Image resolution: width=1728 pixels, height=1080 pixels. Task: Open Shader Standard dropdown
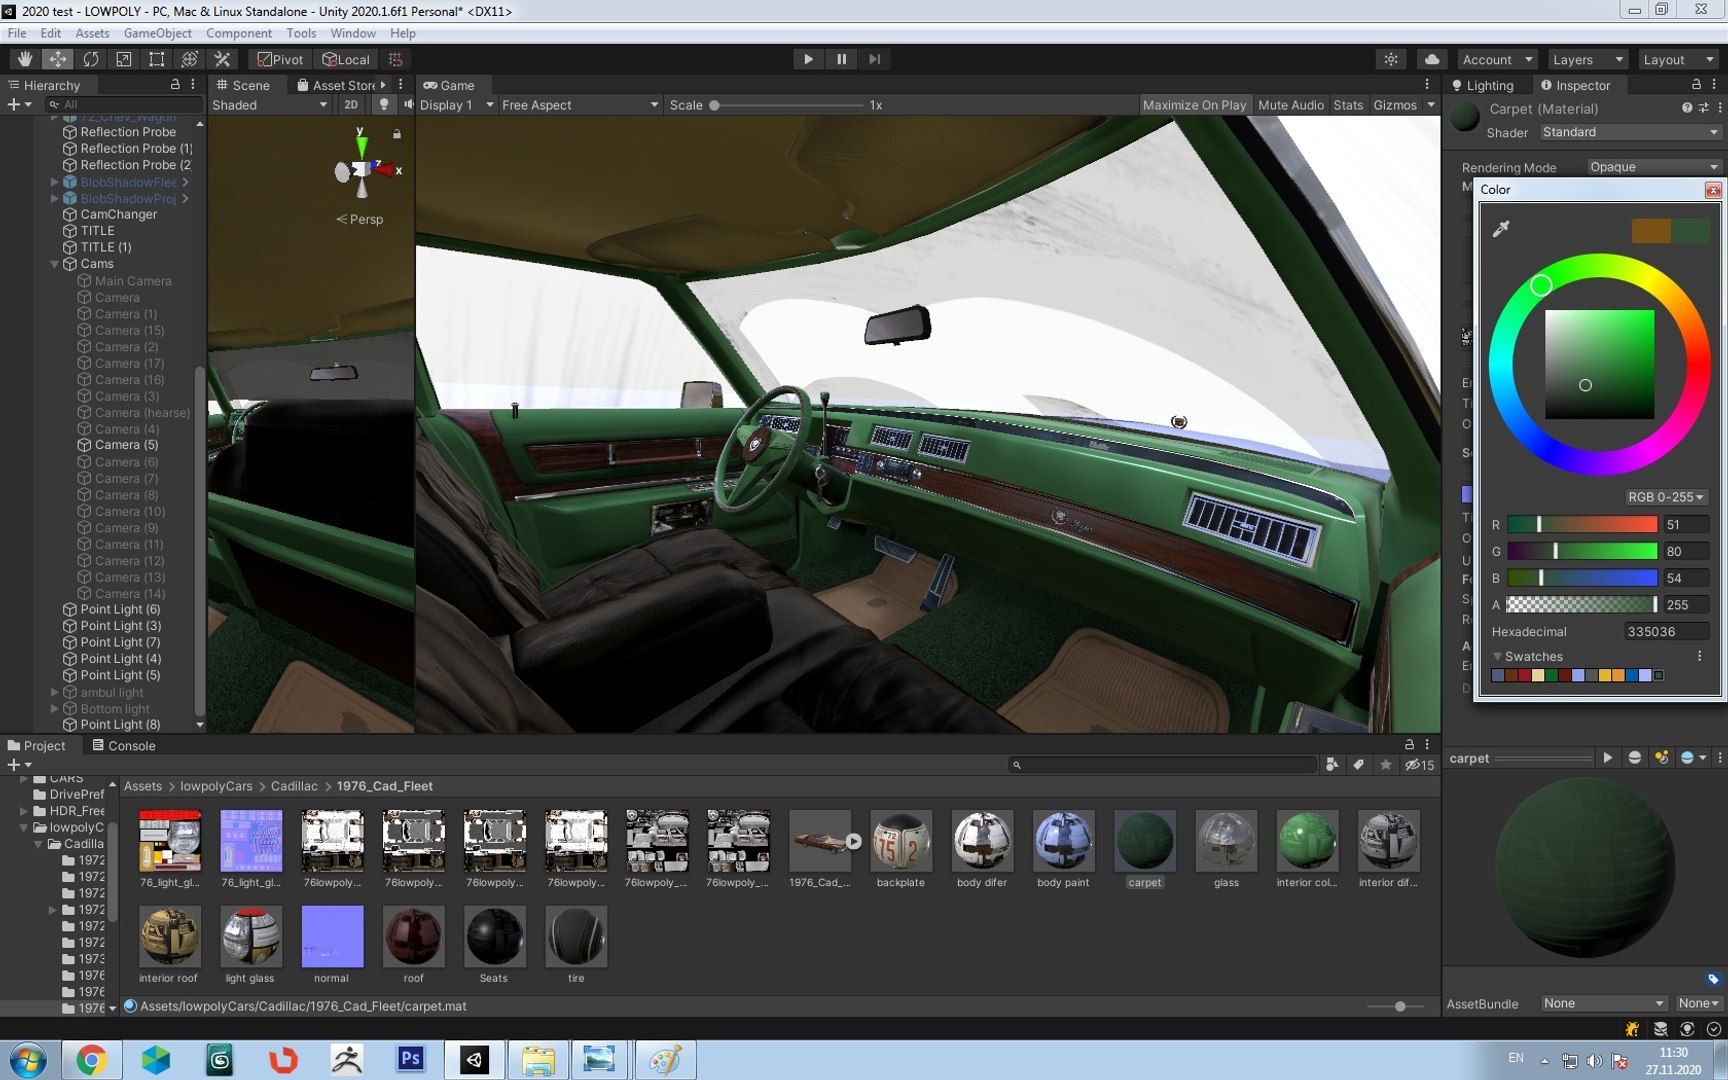pos(1630,132)
